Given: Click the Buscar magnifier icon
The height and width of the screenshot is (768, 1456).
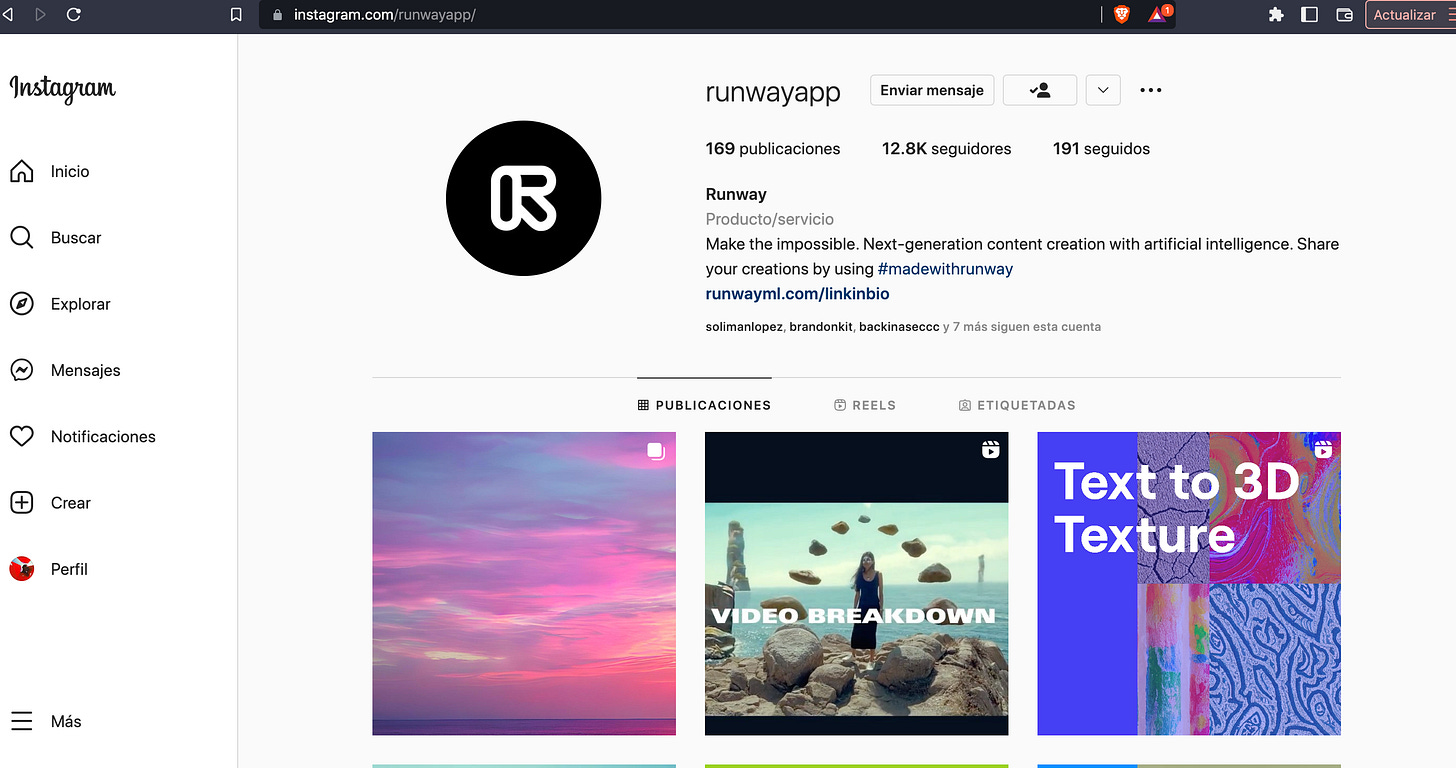Looking at the screenshot, I should pyautogui.click(x=21, y=238).
